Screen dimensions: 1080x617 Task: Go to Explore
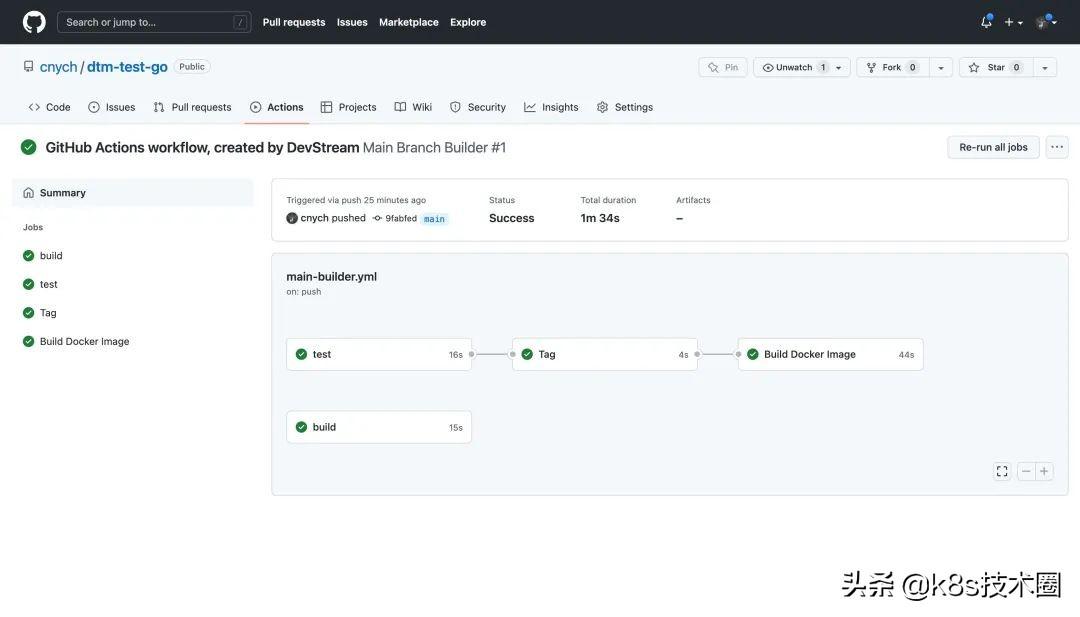468,22
